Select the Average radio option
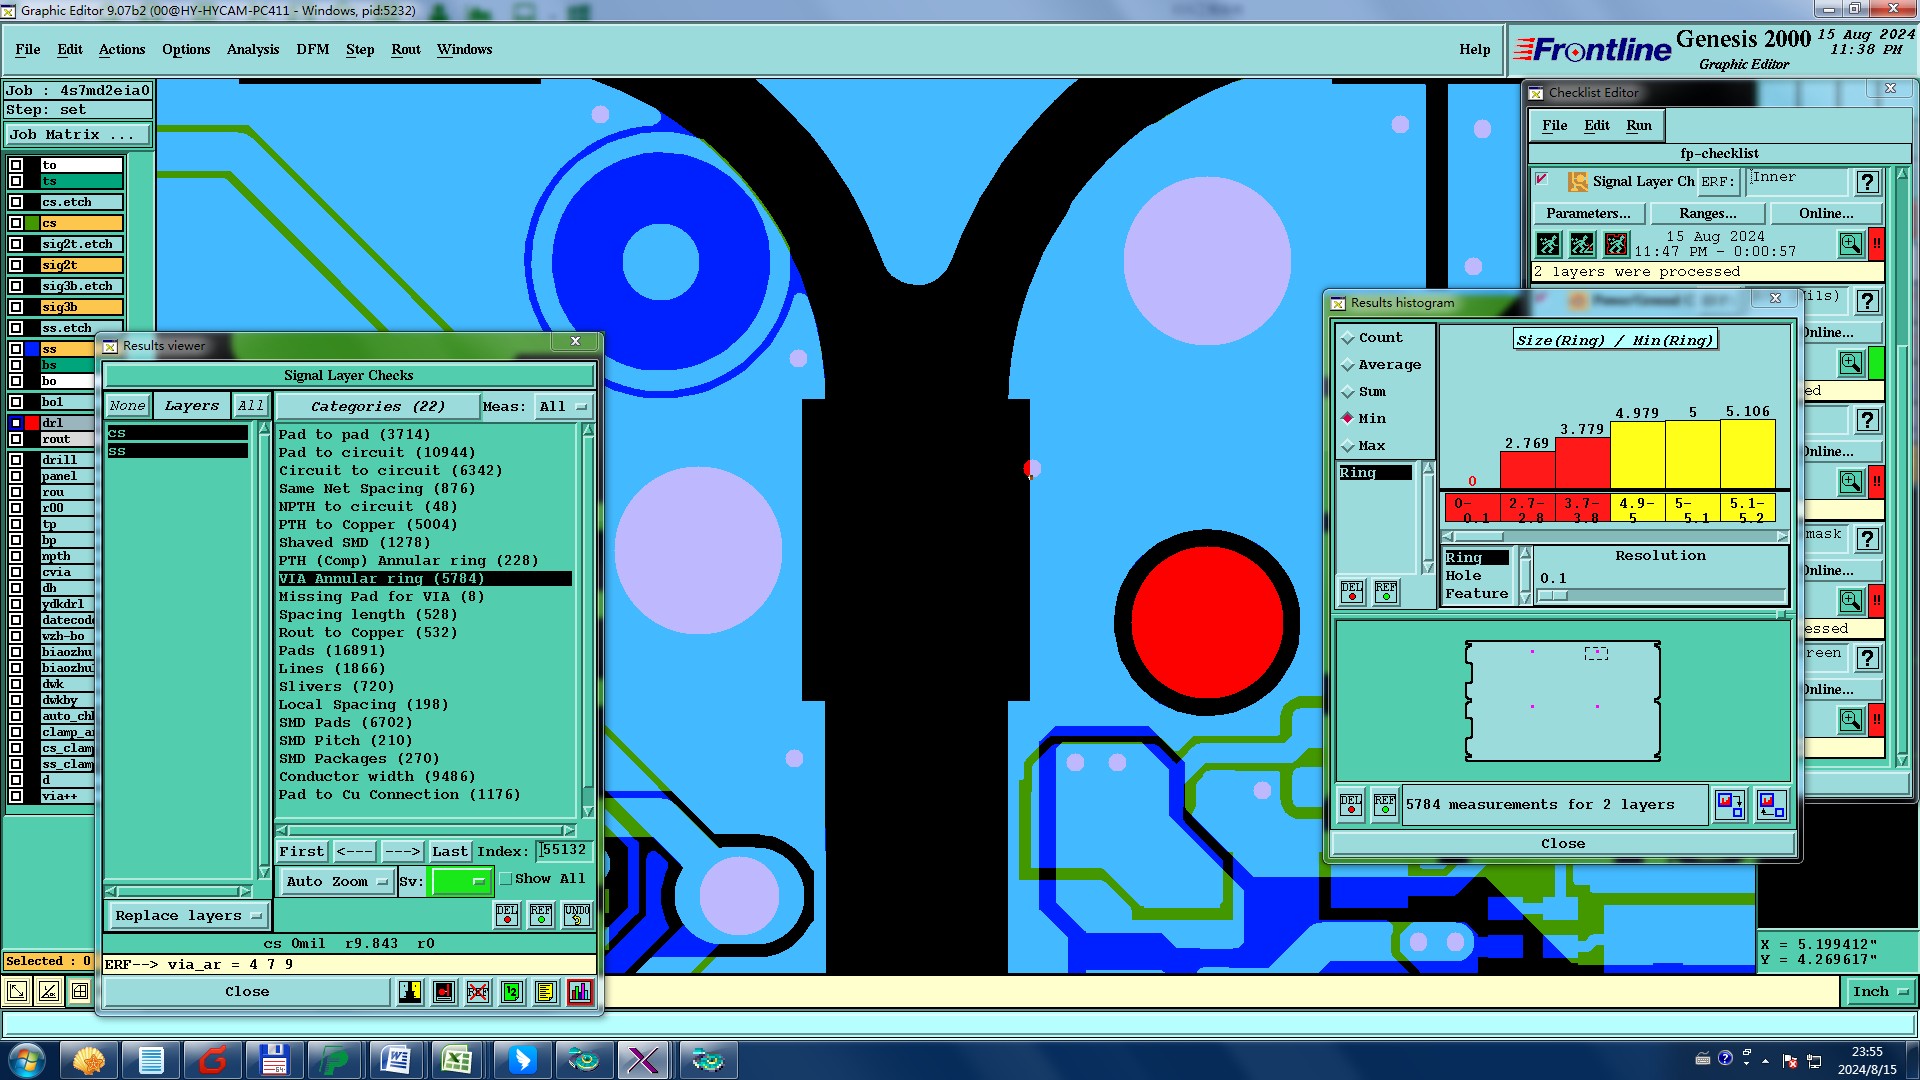The width and height of the screenshot is (1920, 1080). 1348,365
